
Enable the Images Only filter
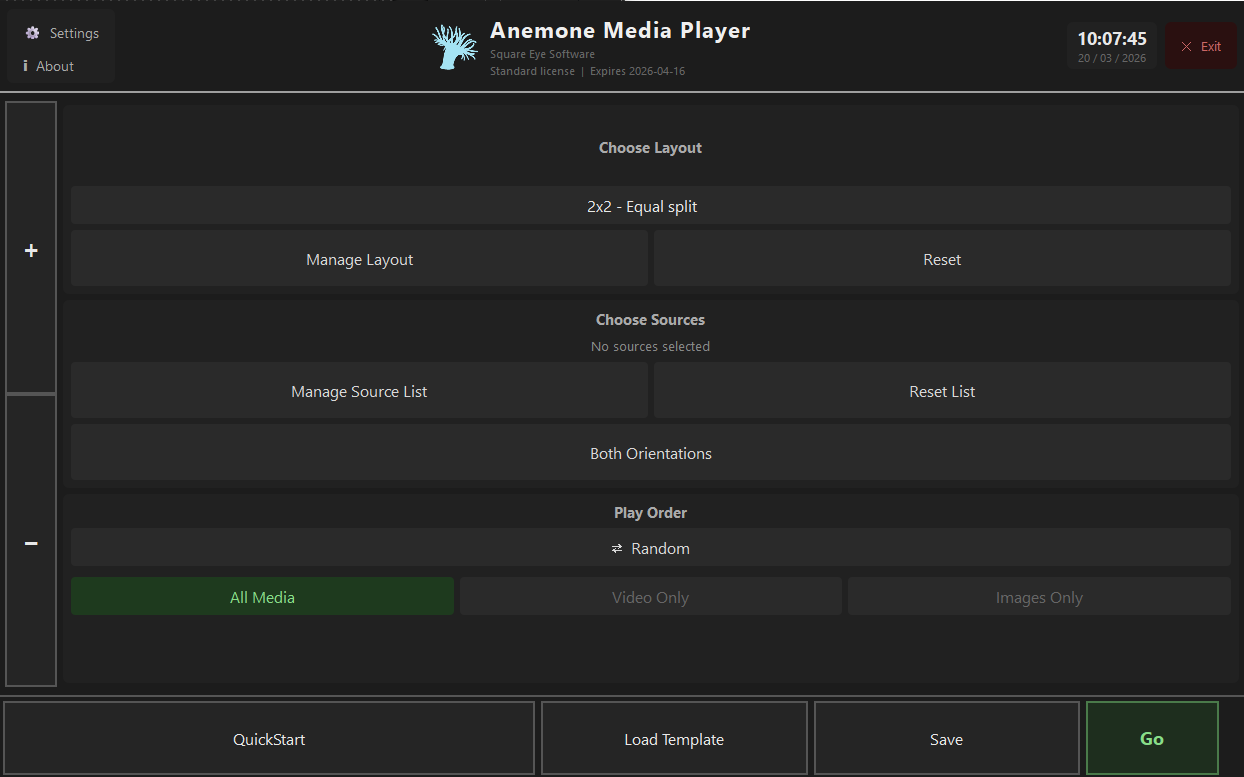pyautogui.click(x=1039, y=596)
